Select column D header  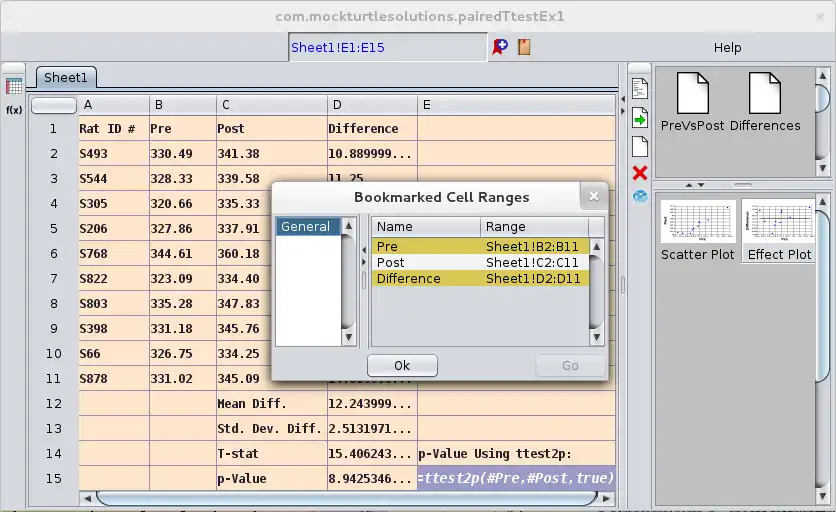(372, 105)
